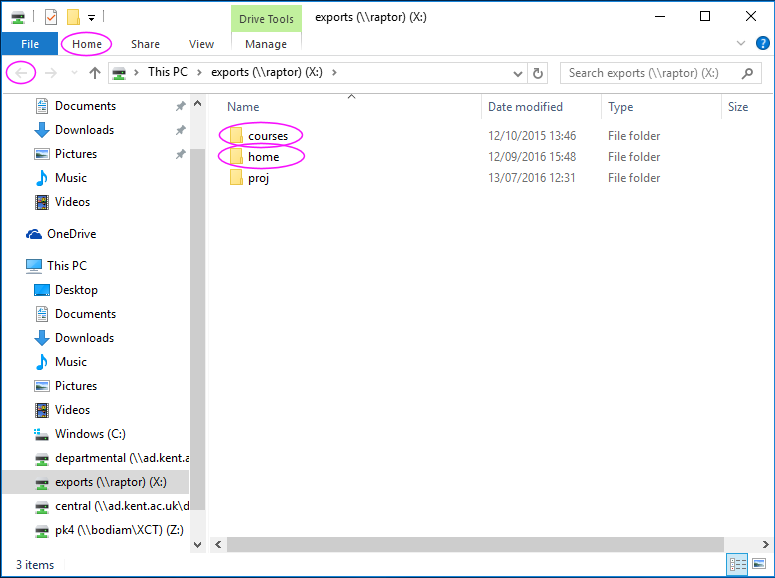Open the Manage ribbon tab
The image size is (775, 578).
pyautogui.click(x=266, y=44)
